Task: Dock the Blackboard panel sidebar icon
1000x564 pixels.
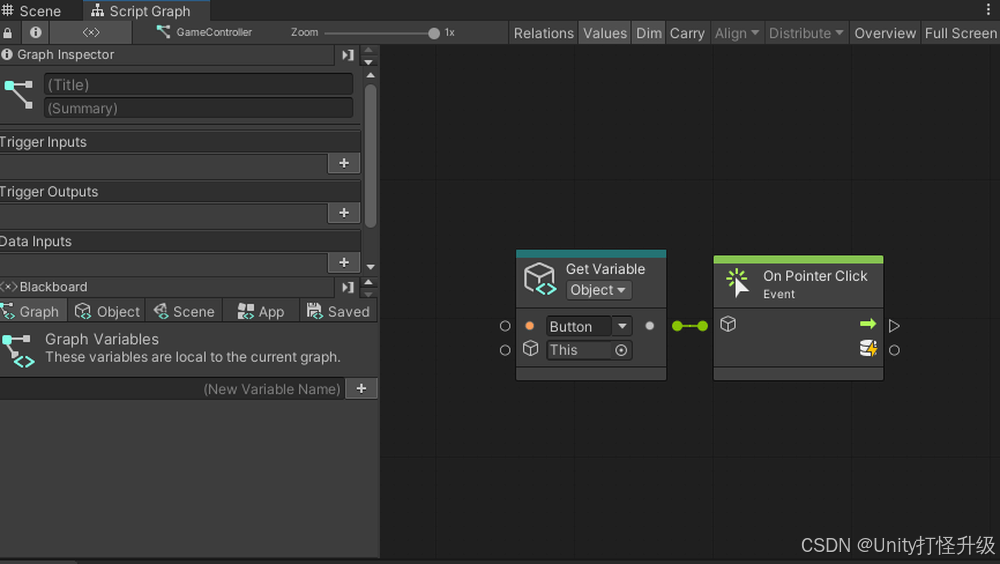Action: 348,287
